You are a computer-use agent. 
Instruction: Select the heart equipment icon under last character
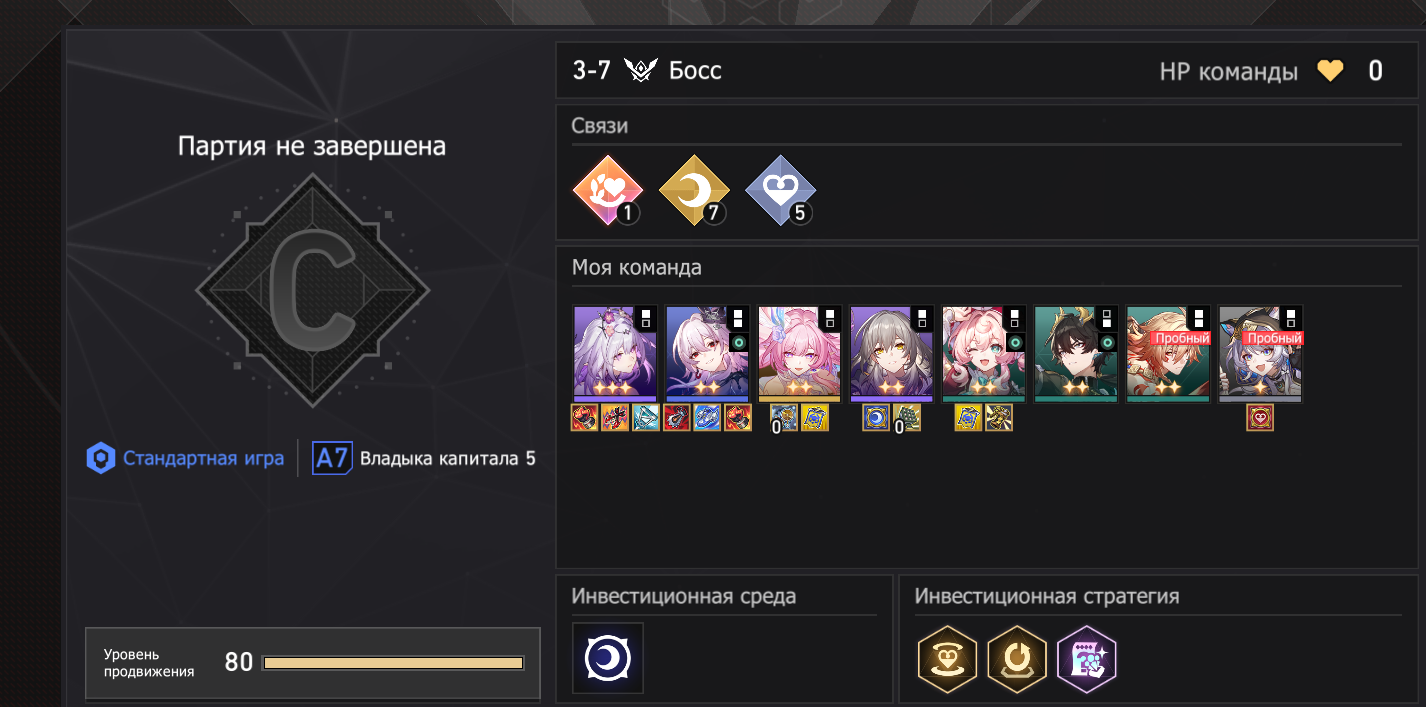(1260, 418)
